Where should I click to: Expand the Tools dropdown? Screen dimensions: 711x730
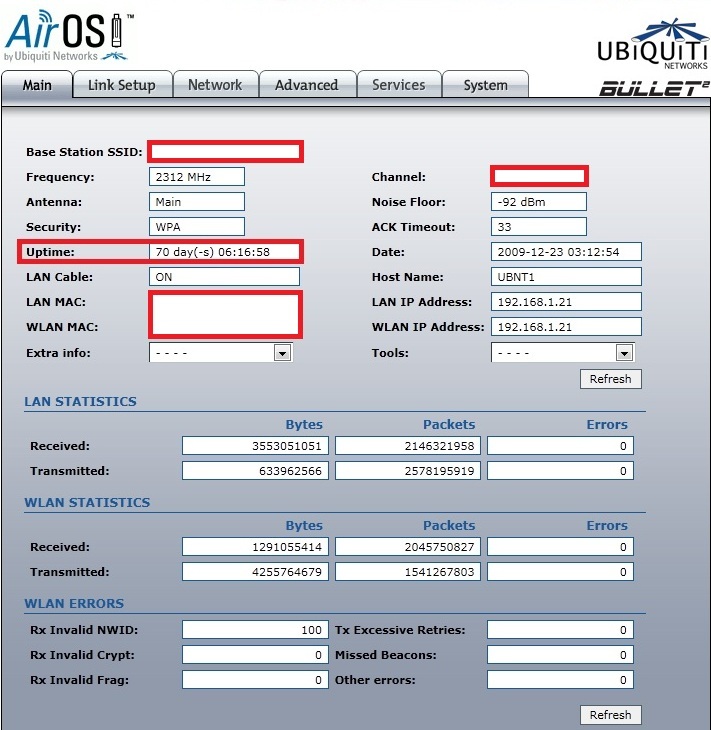(562, 352)
